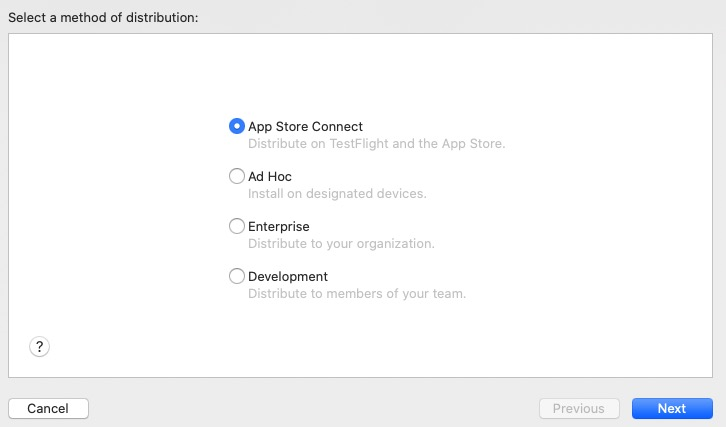Click the TestFlight and App Store description
This screenshot has height=427, width=726.
click(x=376, y=144)
